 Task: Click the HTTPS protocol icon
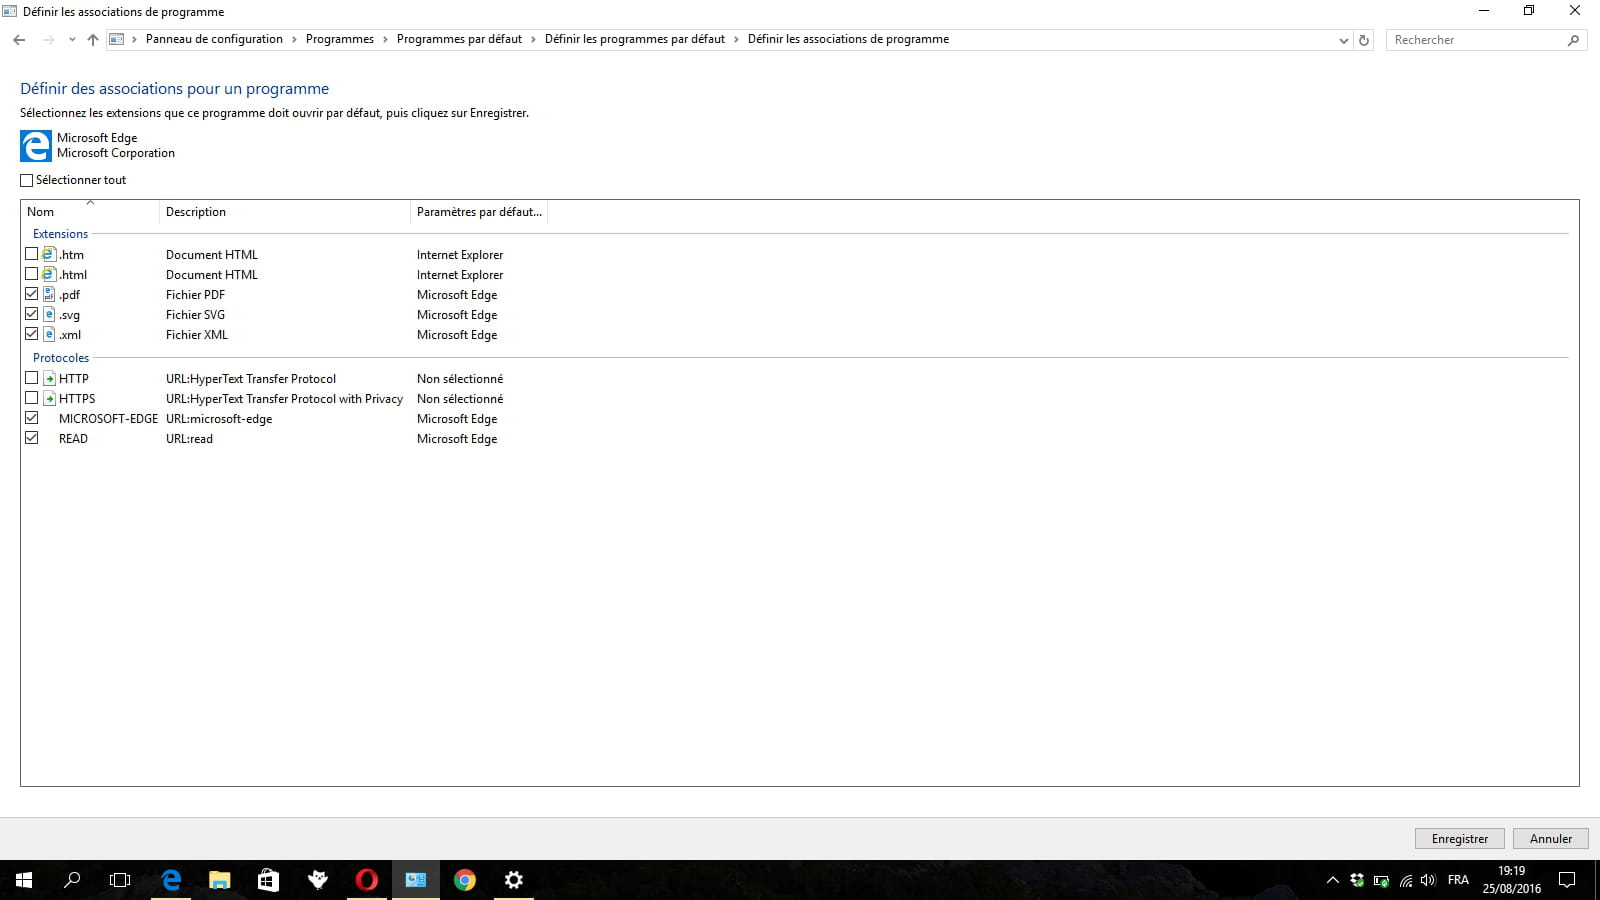pos(49,398)
